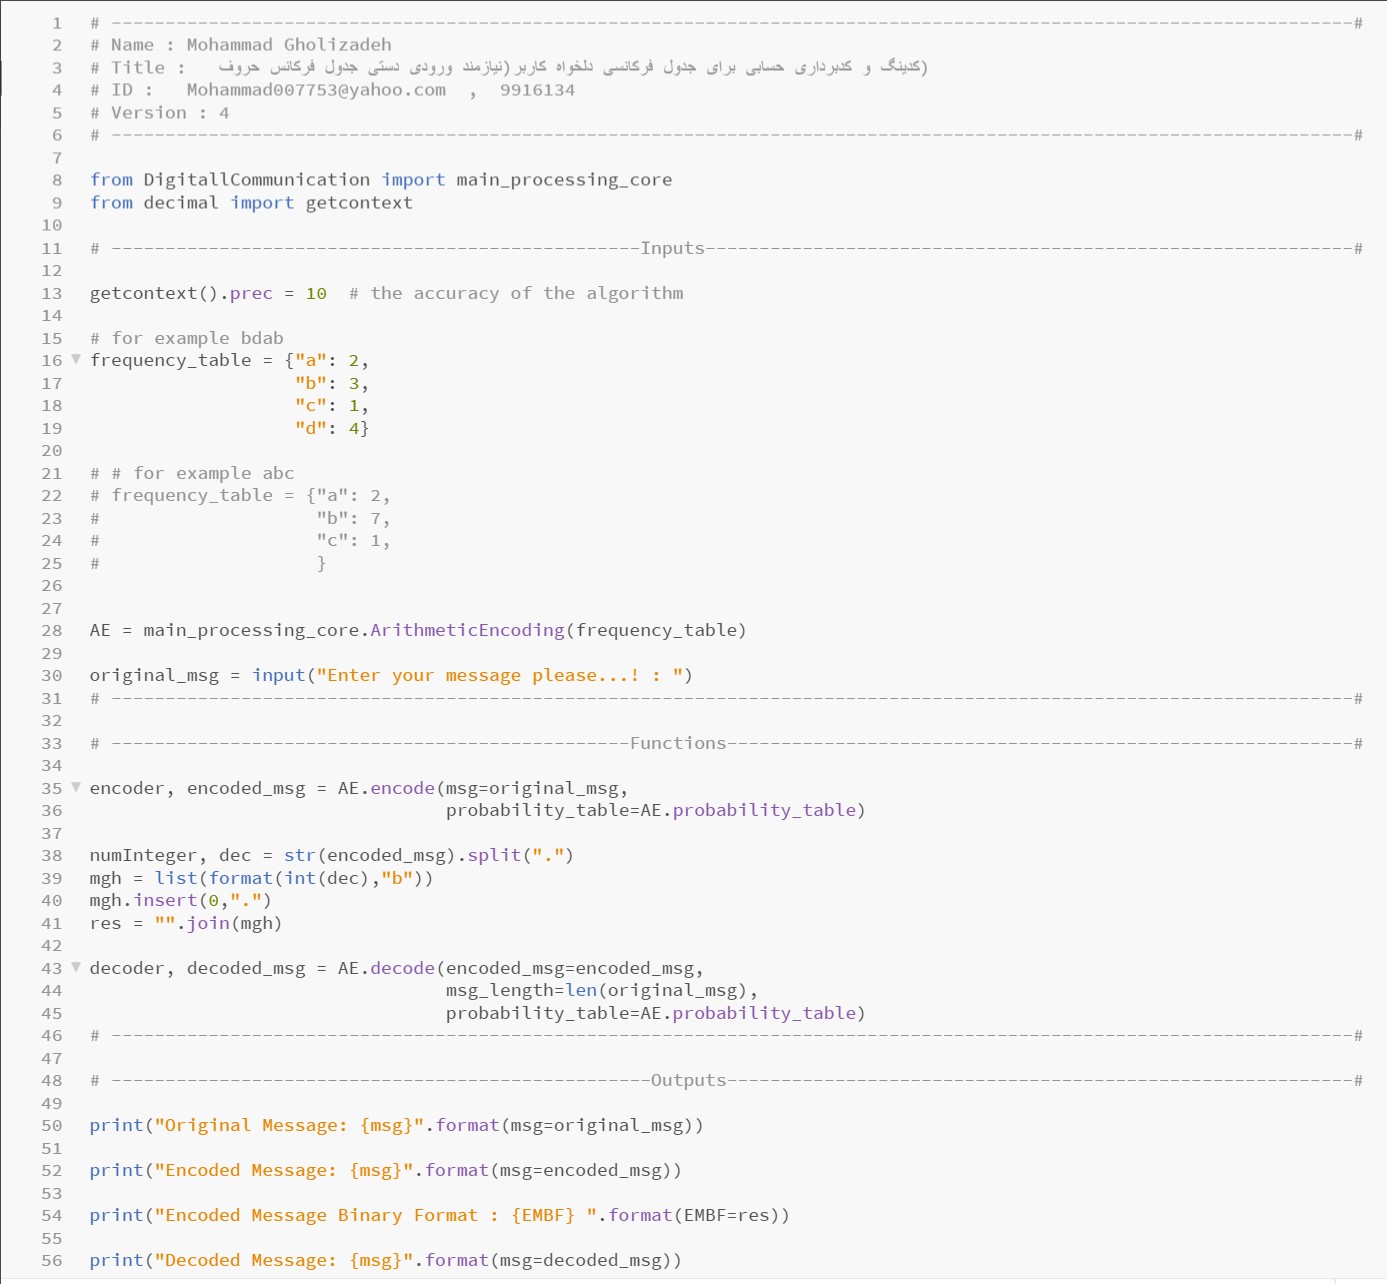The height and width of the screenshot is (1284, 1387).
Task: Click main_processing_core in the import statement
Action: pos(564,180)
